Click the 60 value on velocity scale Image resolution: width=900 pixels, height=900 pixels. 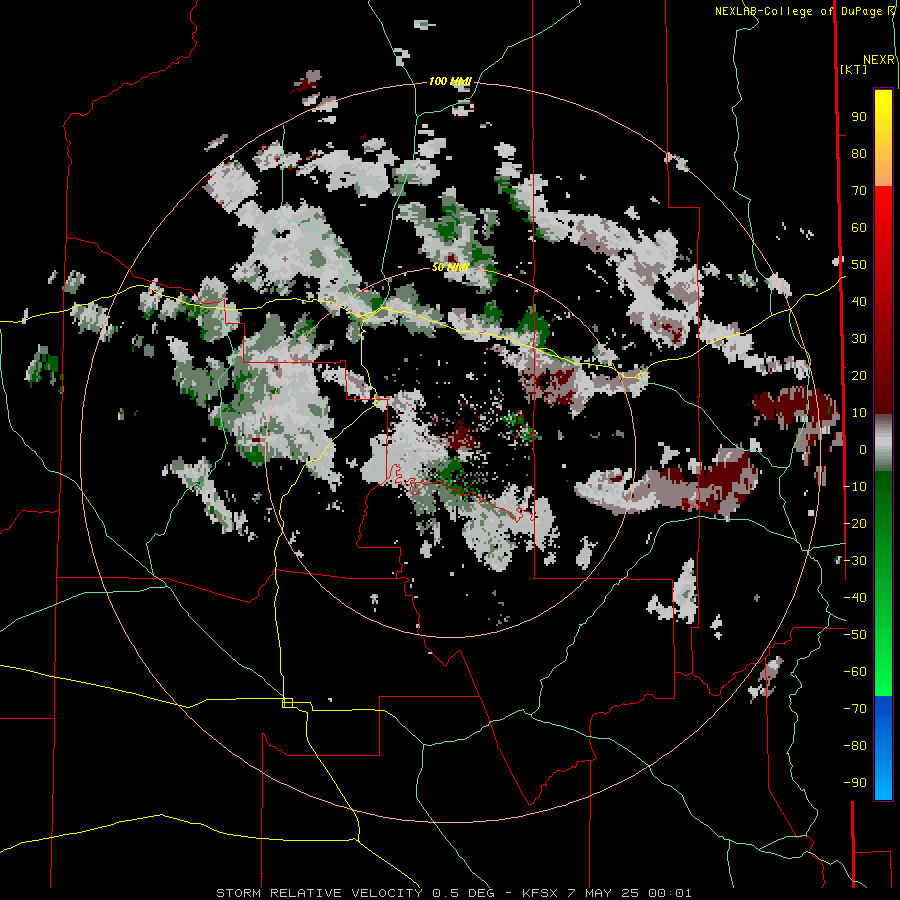[859, 228]
